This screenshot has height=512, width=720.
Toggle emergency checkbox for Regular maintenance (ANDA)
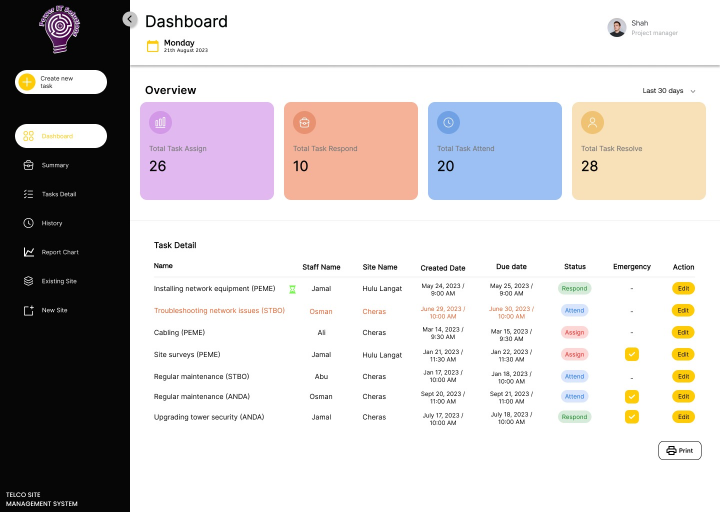(x=632, y=397)
